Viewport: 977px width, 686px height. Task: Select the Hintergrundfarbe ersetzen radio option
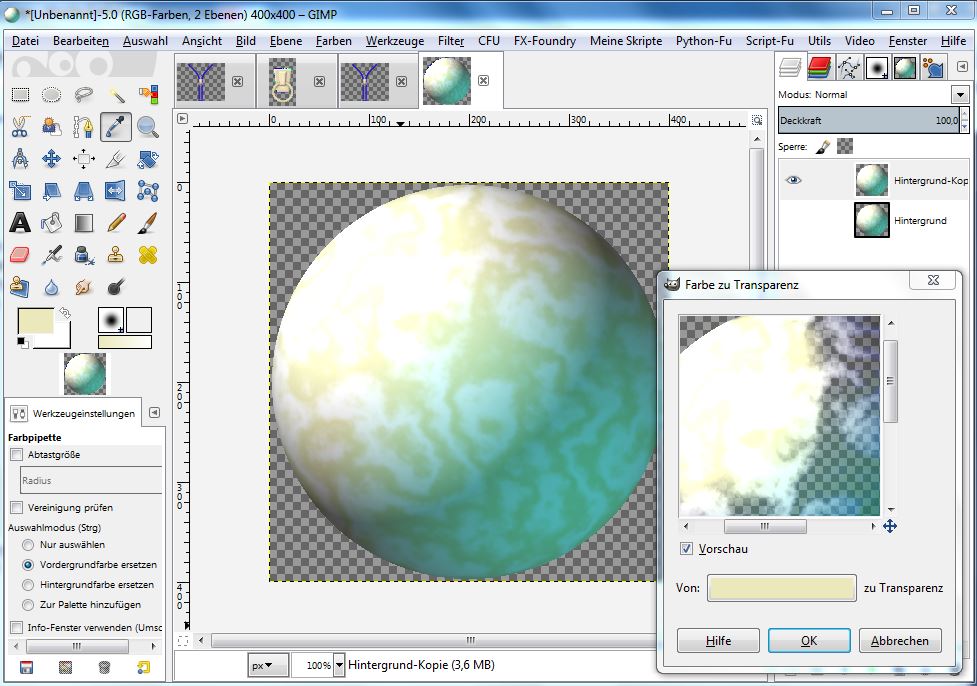27,584
